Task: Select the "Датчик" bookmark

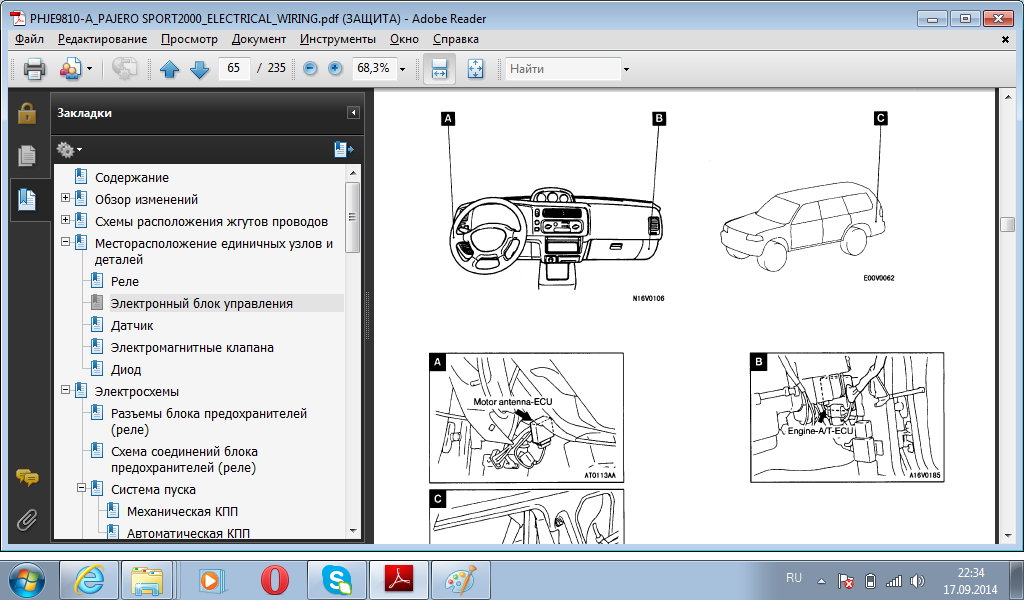Action: tap(132, 326)
